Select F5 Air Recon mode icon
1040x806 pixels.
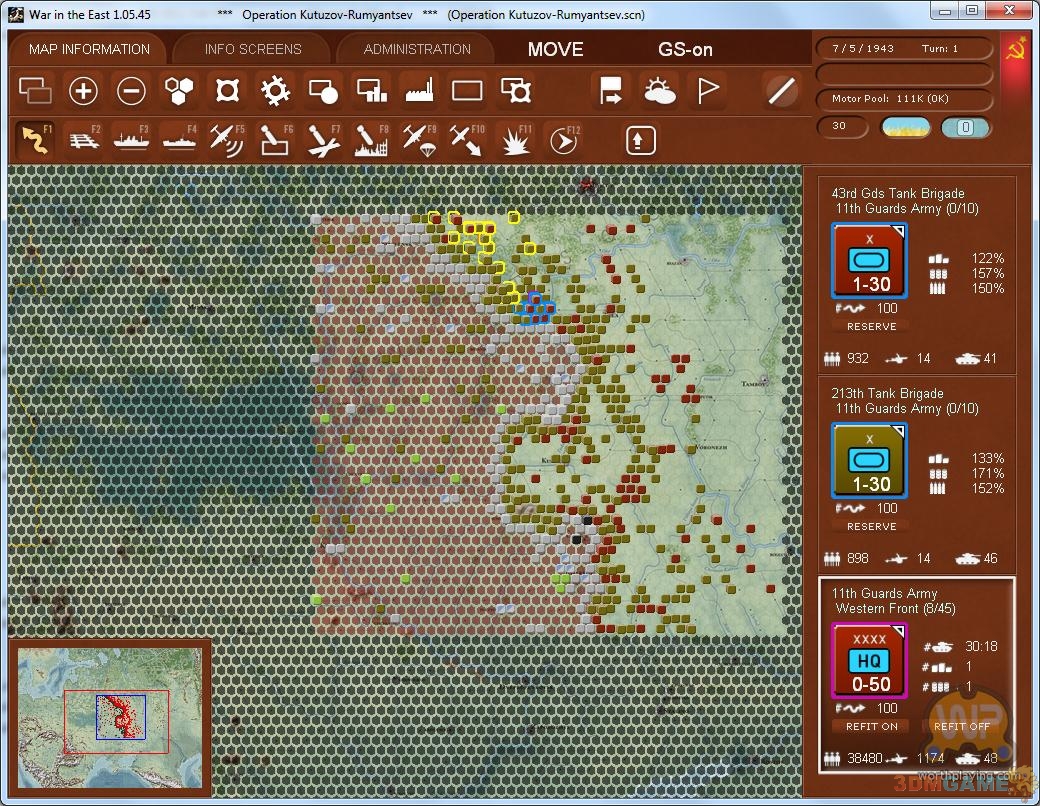click(x=227, y=139)
